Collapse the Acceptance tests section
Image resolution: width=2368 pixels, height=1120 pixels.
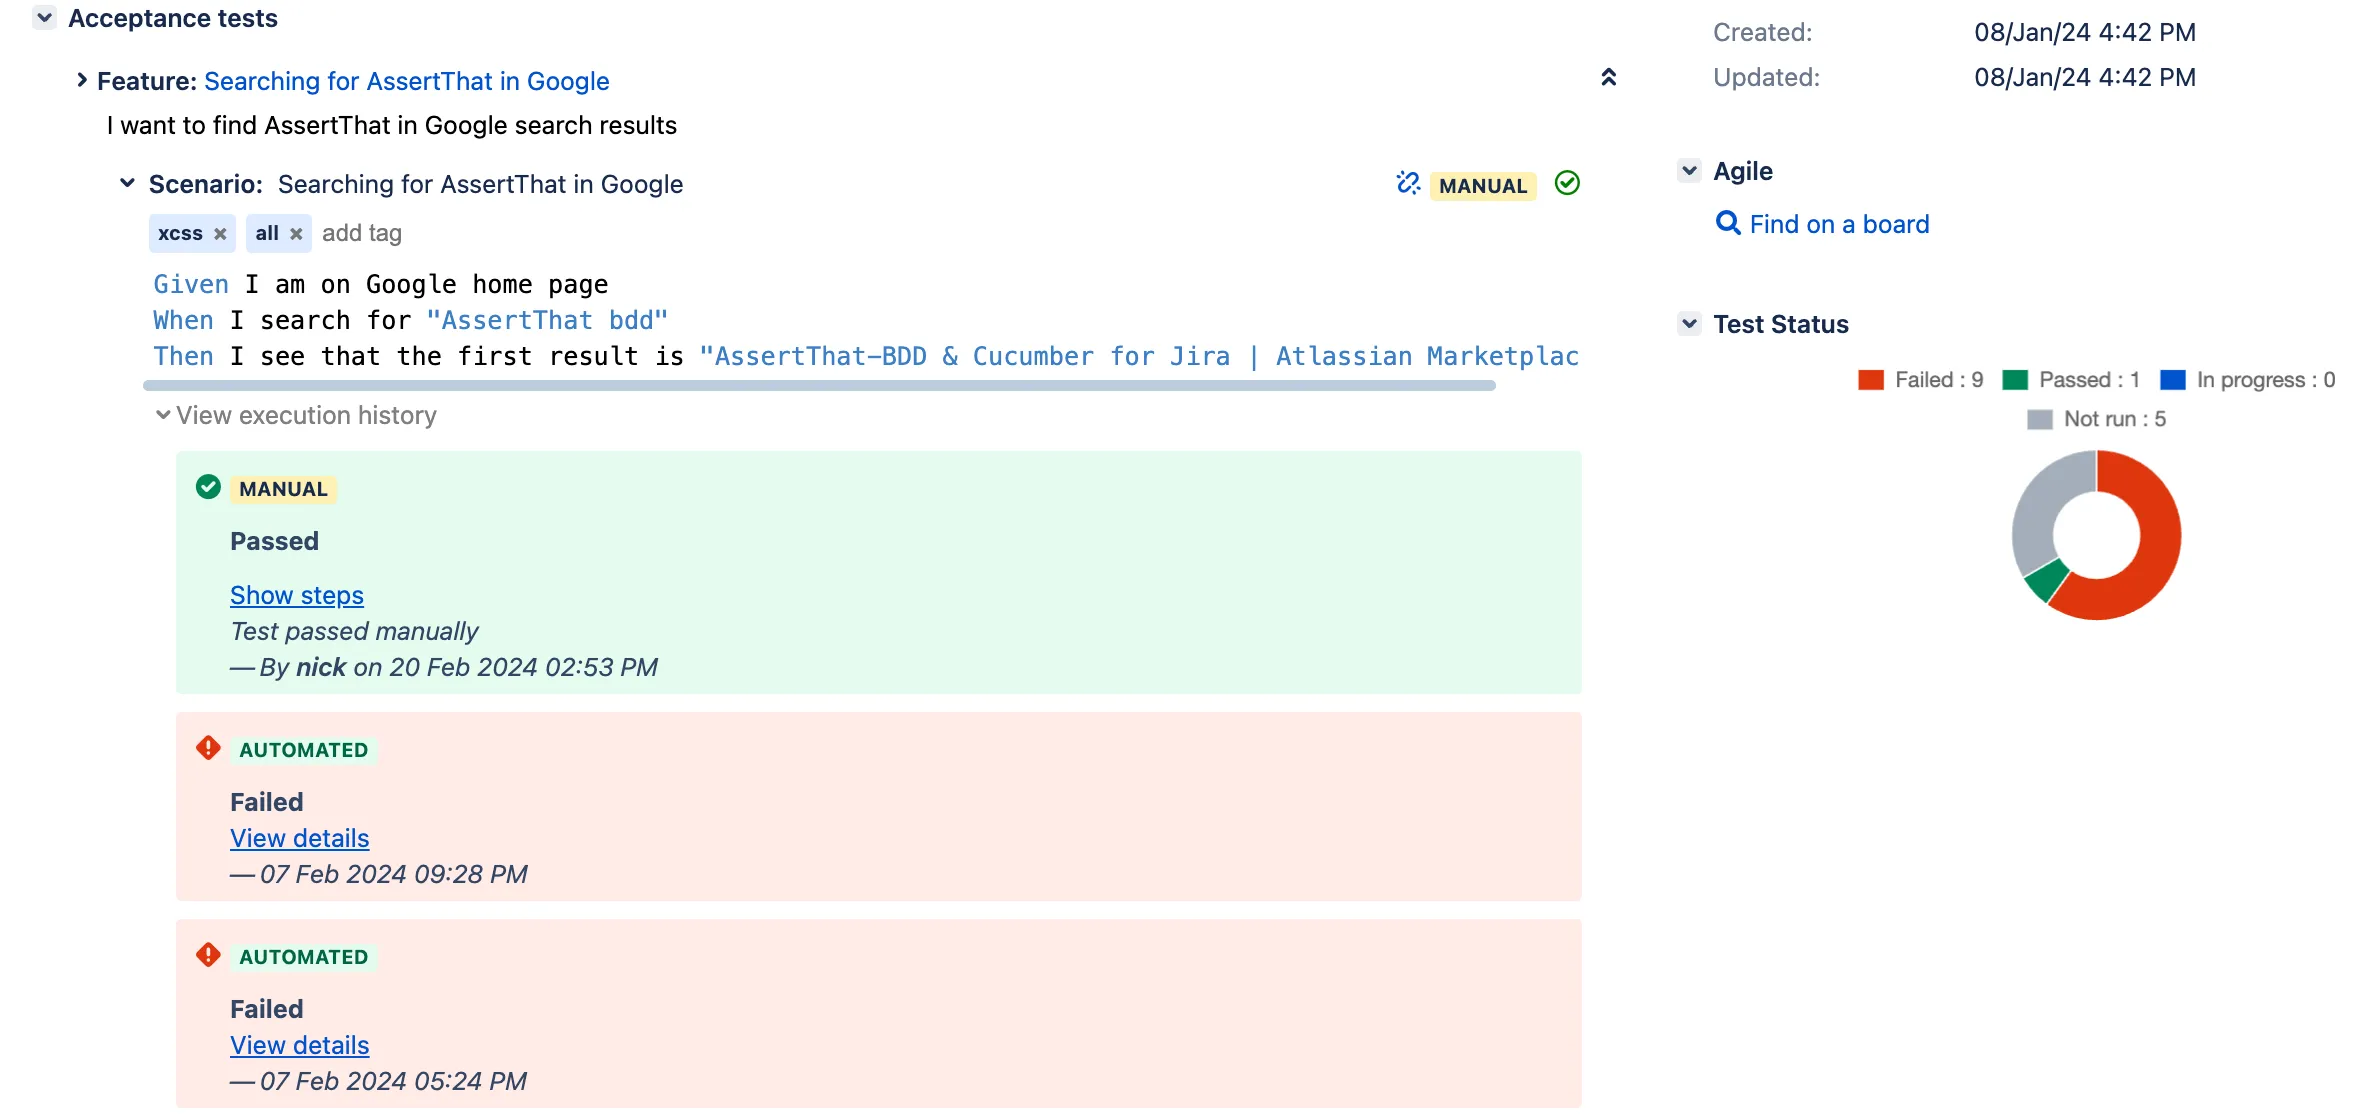[x=44, y=18]
